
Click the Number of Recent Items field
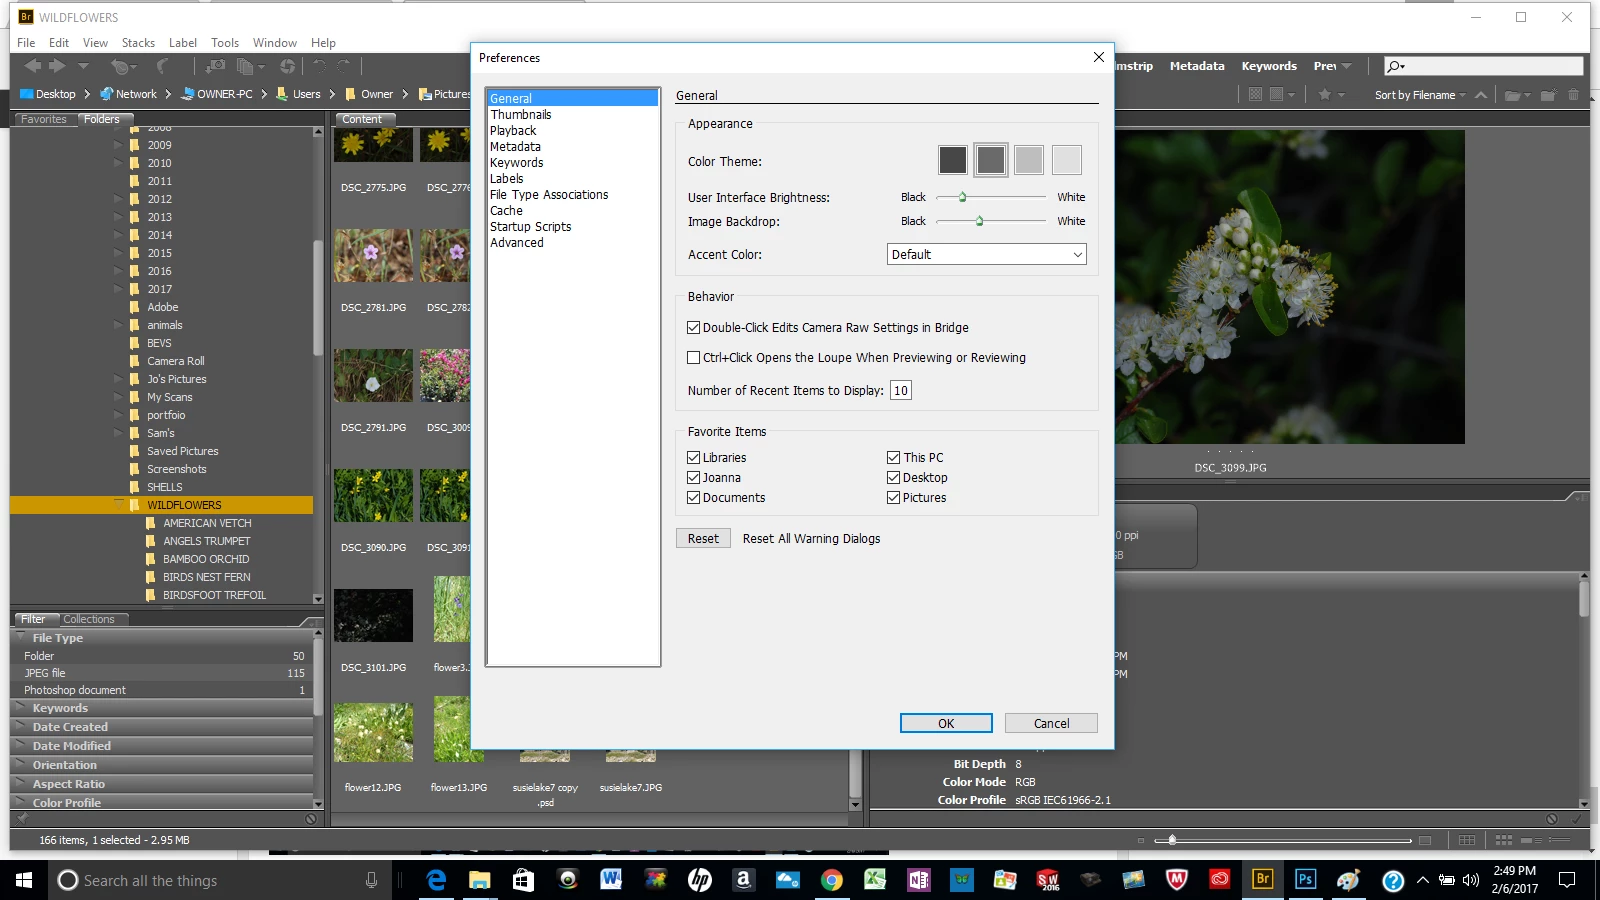[901, 390]
